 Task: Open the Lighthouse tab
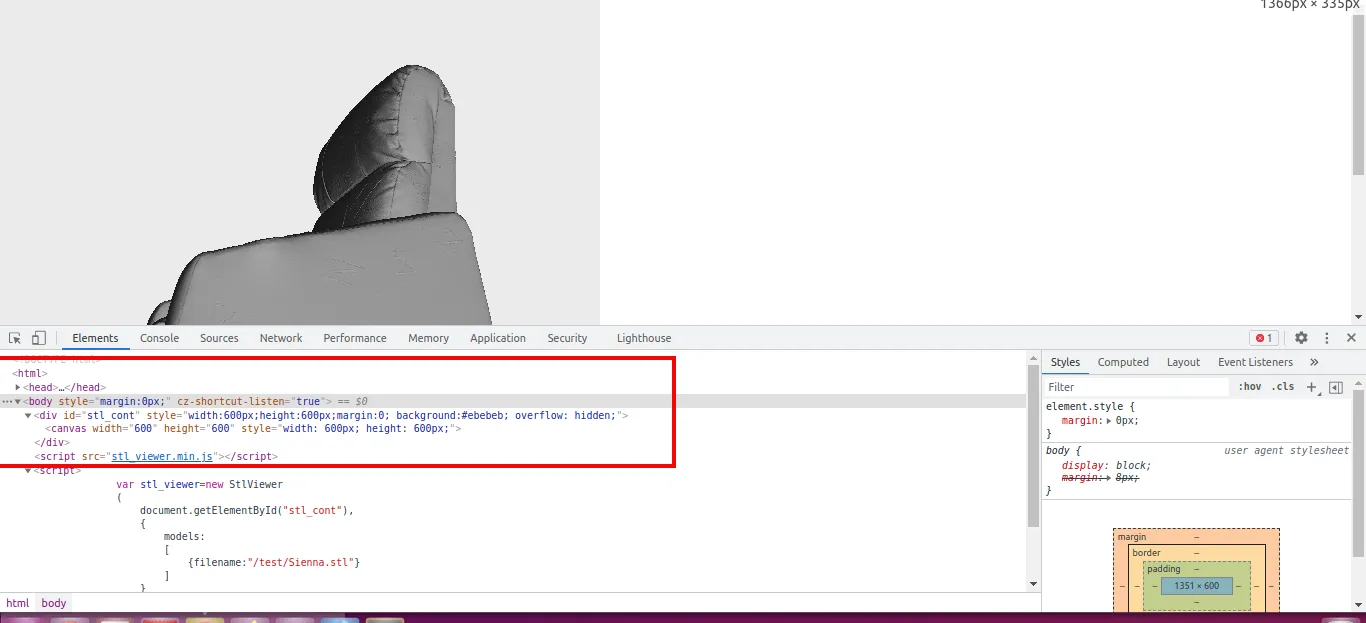point(644,338)
